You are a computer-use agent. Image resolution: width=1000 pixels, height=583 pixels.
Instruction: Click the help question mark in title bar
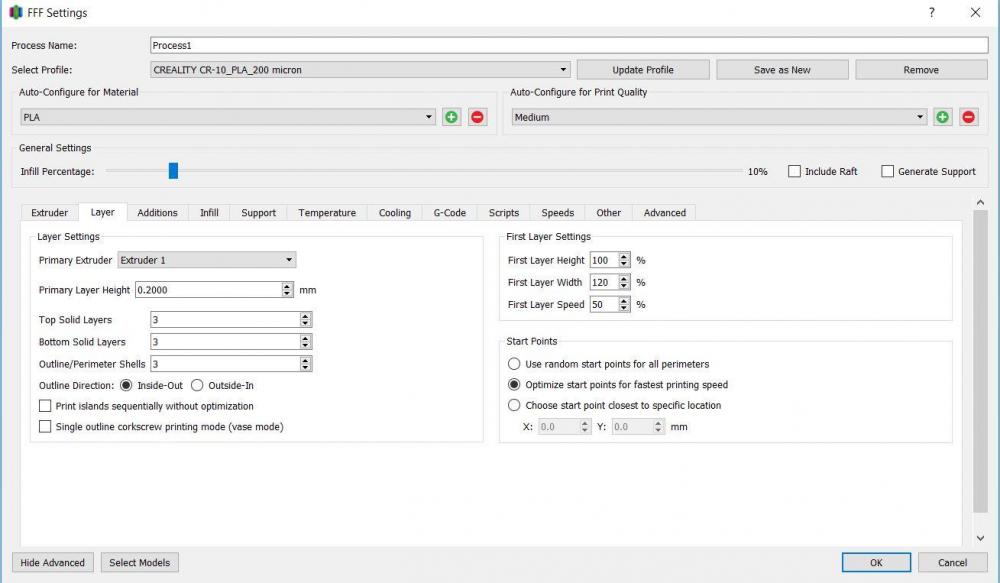pyautogui.click(x=931, y=13)
